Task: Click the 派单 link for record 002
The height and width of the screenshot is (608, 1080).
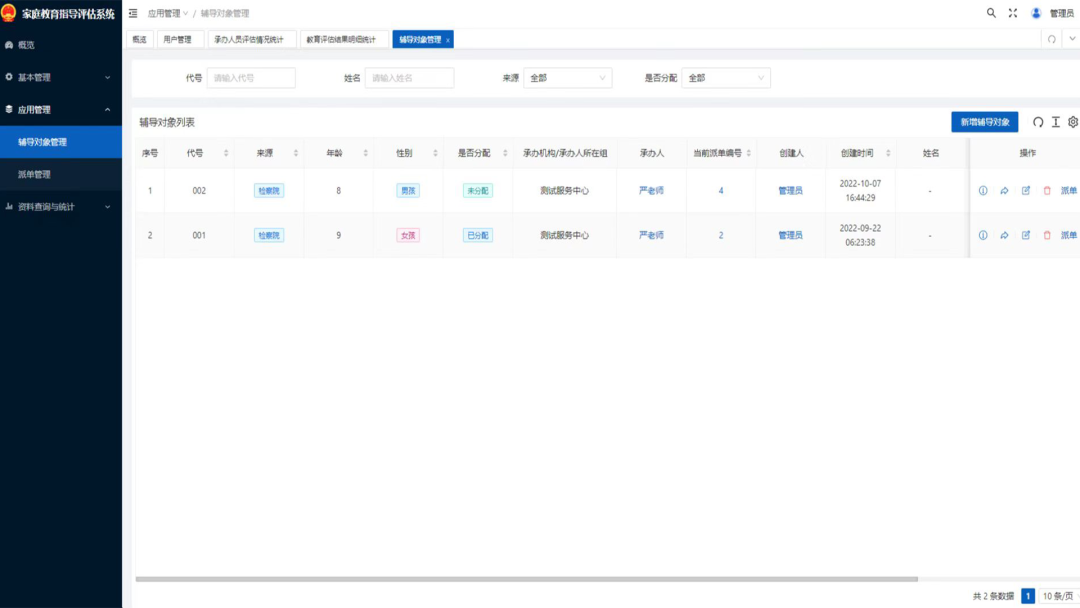Action: click(x=1069, y=191)
